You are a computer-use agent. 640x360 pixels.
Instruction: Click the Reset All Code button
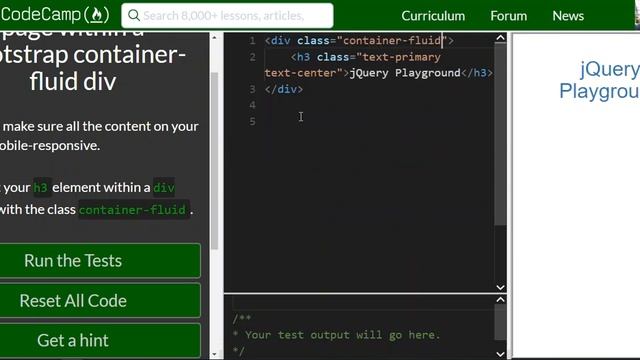[x=100, y=300]
